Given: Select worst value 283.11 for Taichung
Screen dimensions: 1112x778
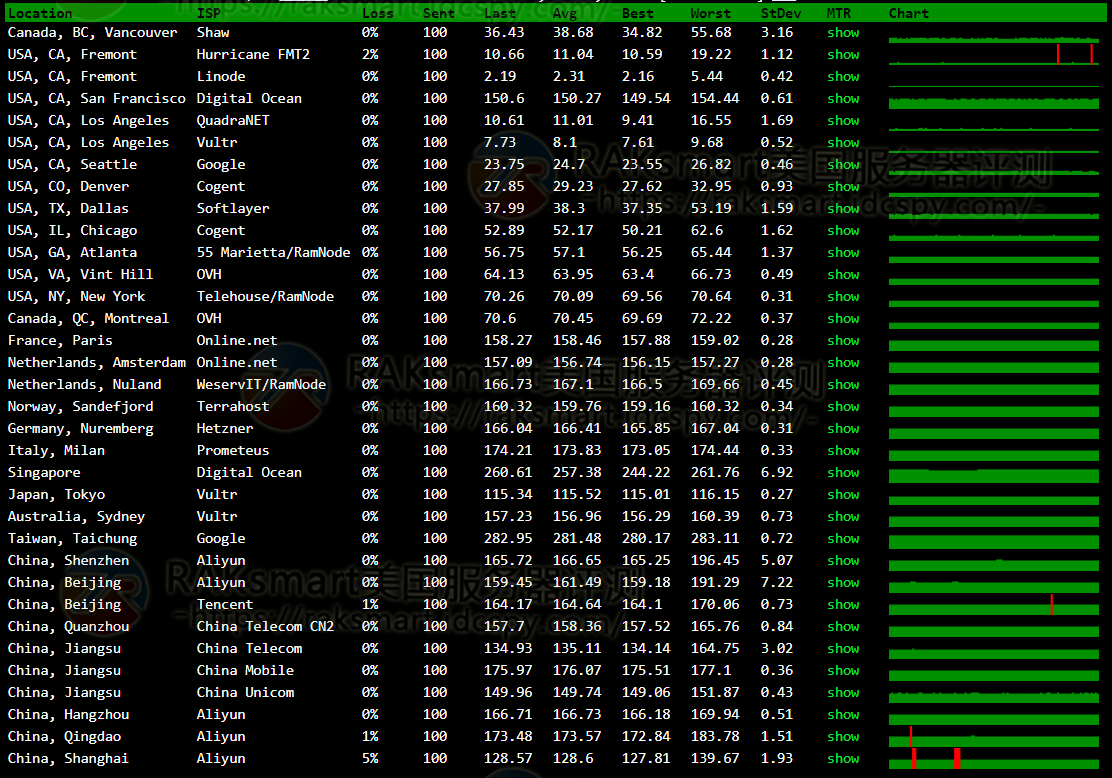Looking at the screenshot, I should click(715, 538).
